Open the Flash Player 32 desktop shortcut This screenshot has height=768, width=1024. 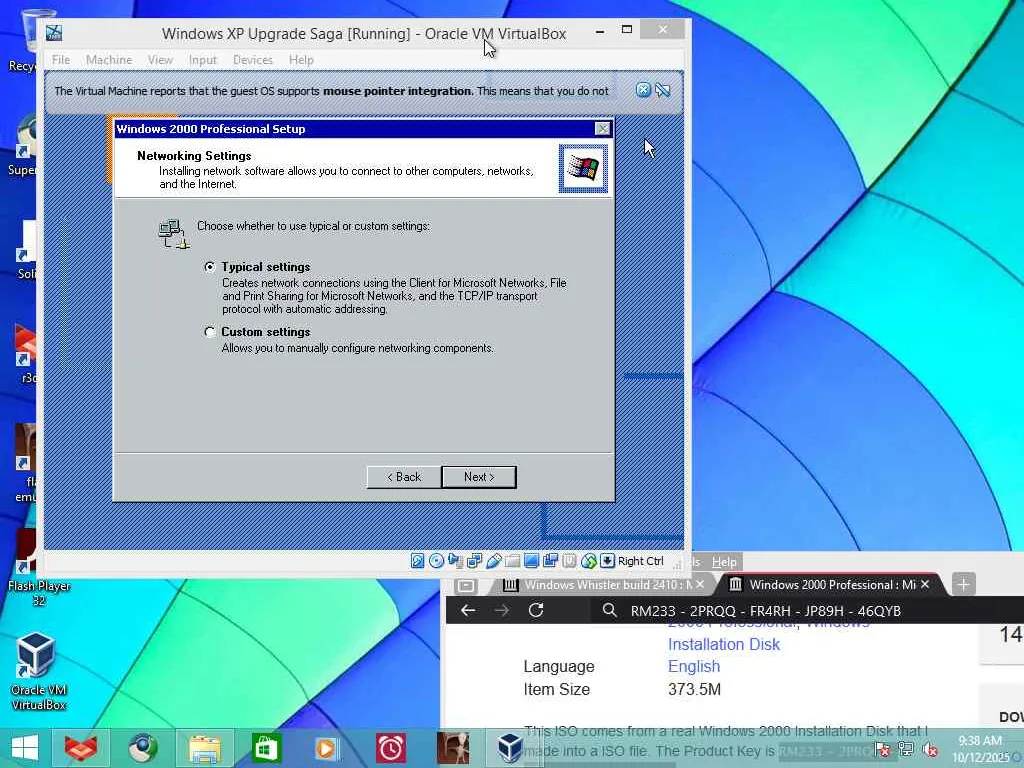pyautogui.click(x=37, y=567)
